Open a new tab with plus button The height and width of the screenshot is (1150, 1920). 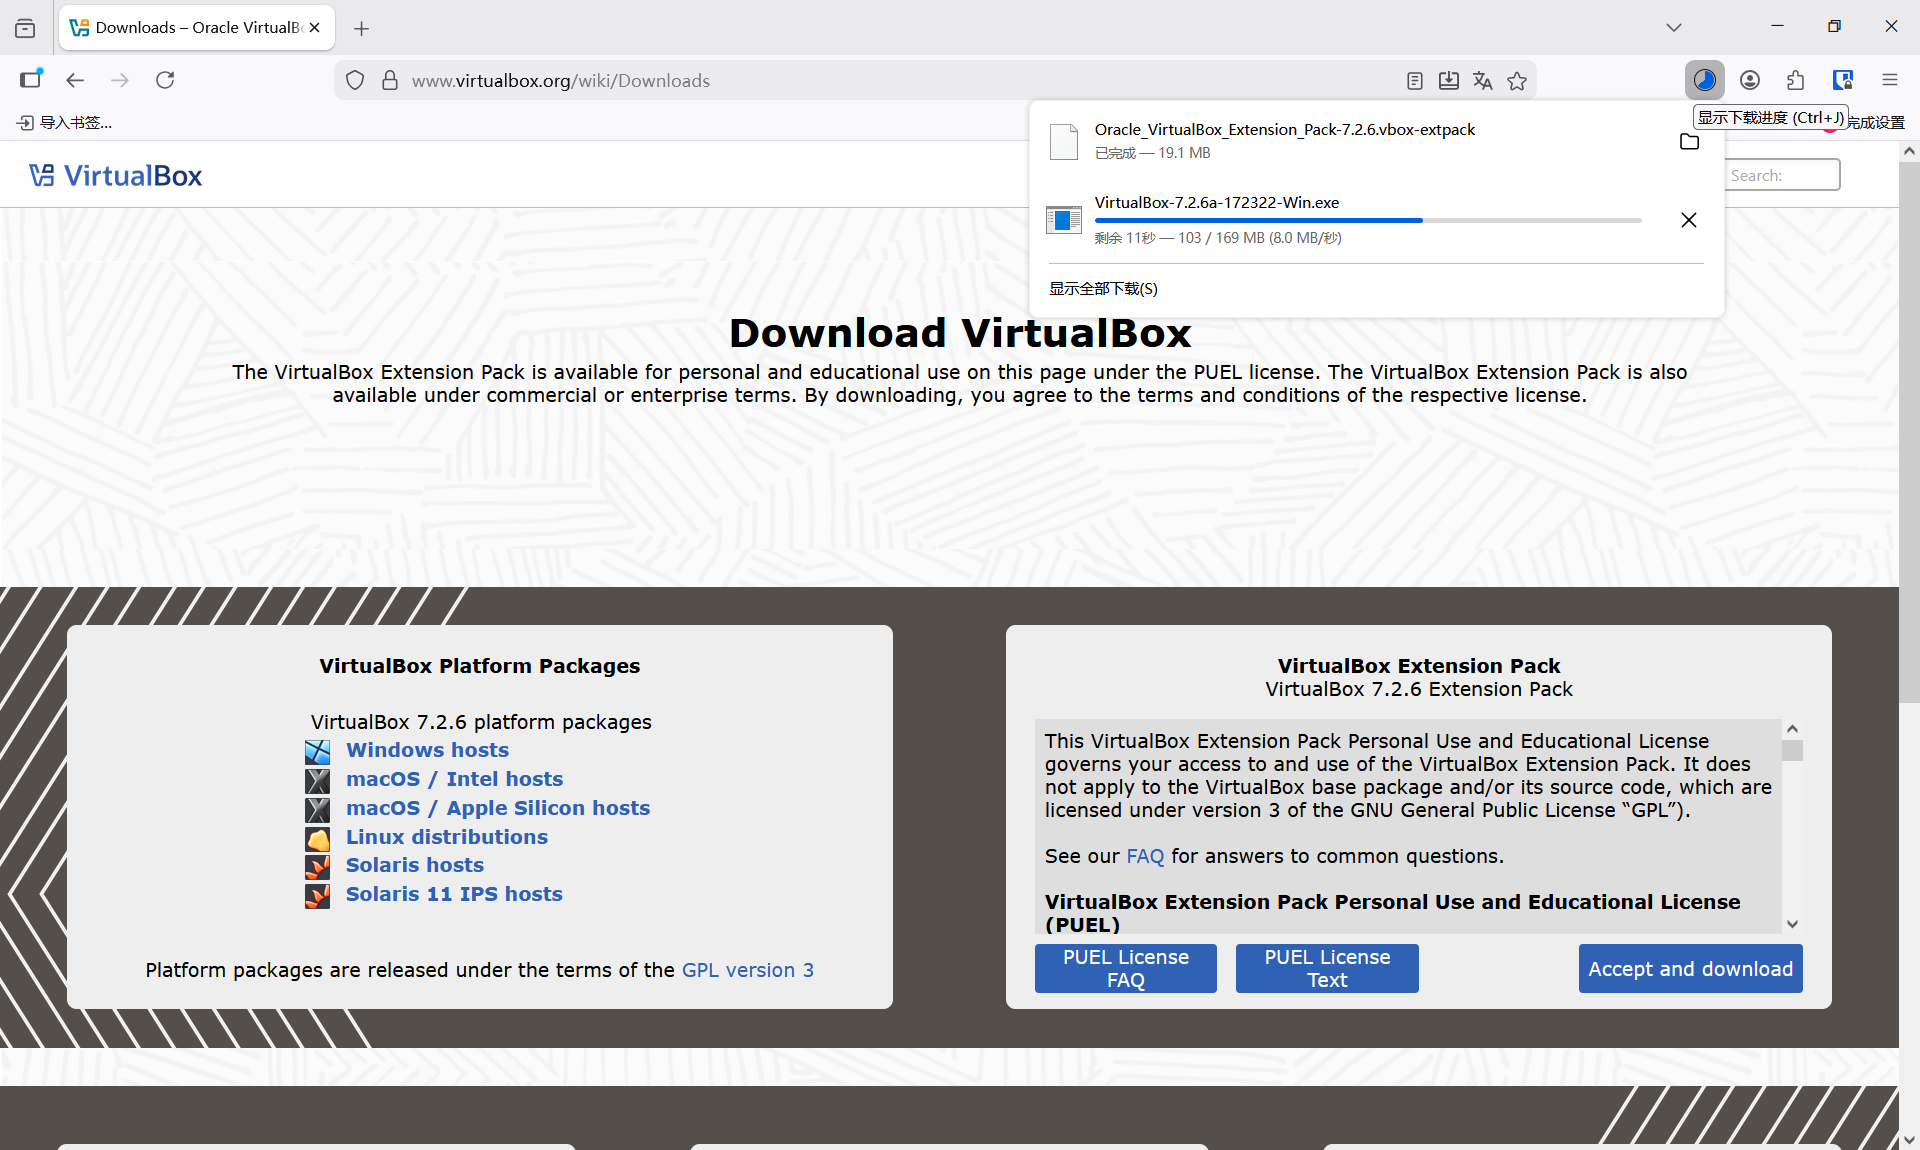pos(362,28)
